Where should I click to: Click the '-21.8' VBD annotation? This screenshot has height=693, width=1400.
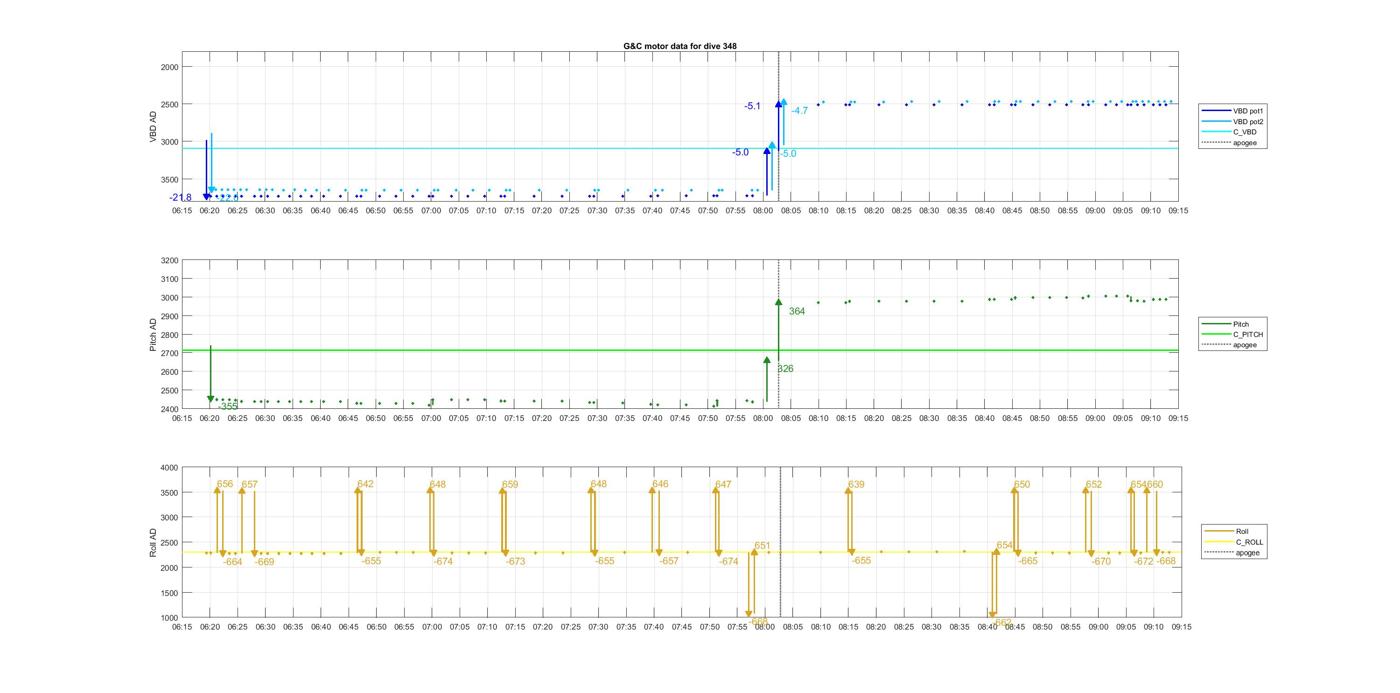pos(181,198)
